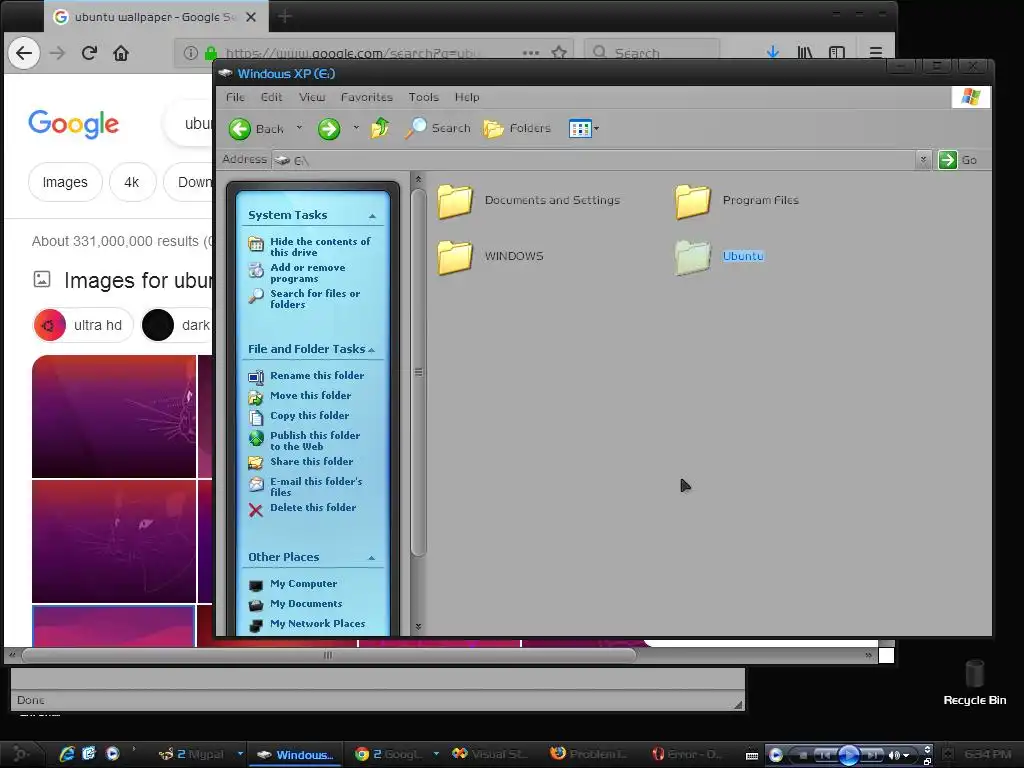Click the media player play button in taskbar
This screenshot has height=768, width=1024.
(x=849, y=755)
